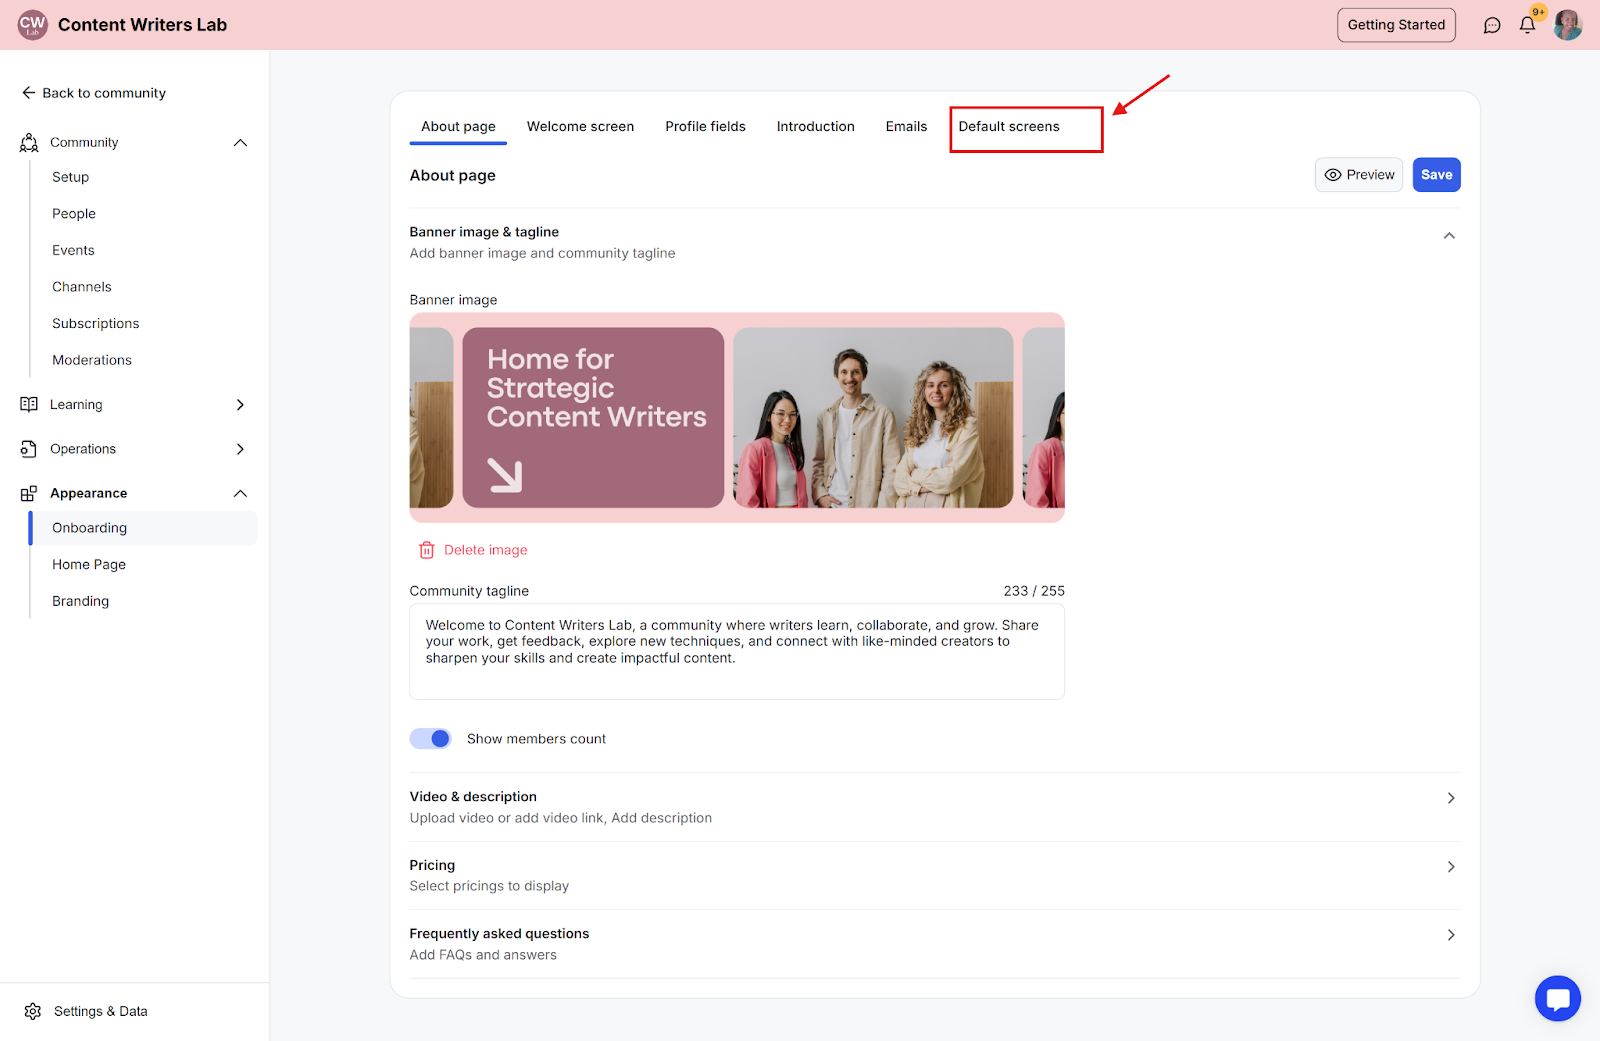Click the back arrow icon
The image size is (1600, 1041).
(28, 92)
